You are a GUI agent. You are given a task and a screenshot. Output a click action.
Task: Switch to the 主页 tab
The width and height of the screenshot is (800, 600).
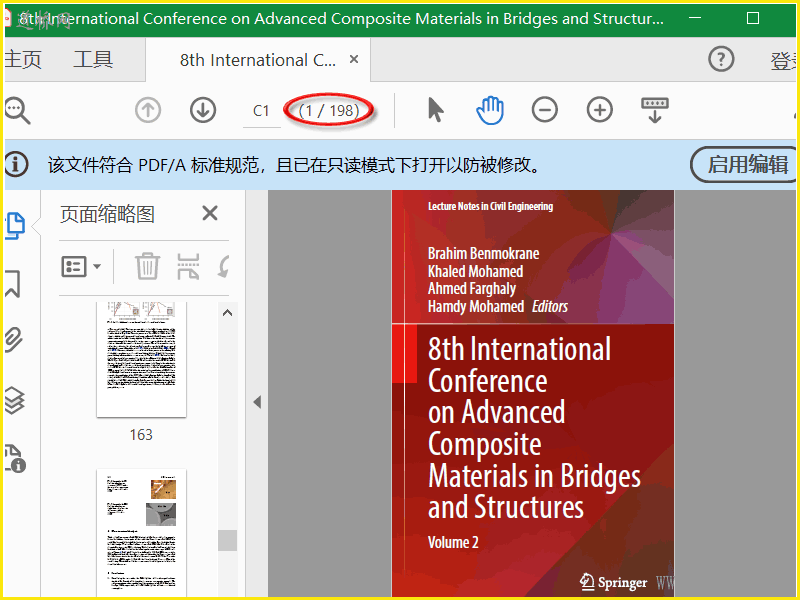pos(22,60)
